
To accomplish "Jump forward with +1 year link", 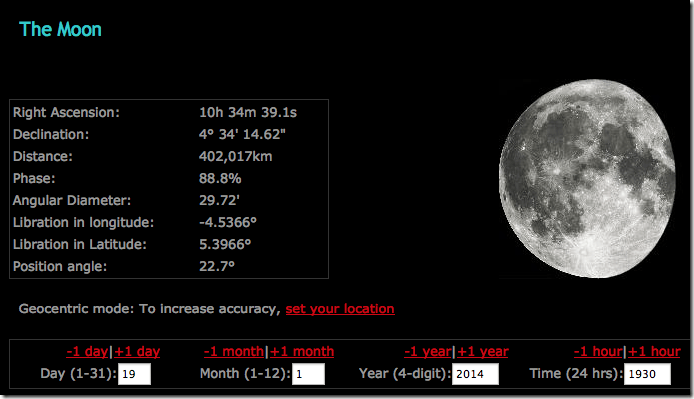I will [x=482, y=352].
